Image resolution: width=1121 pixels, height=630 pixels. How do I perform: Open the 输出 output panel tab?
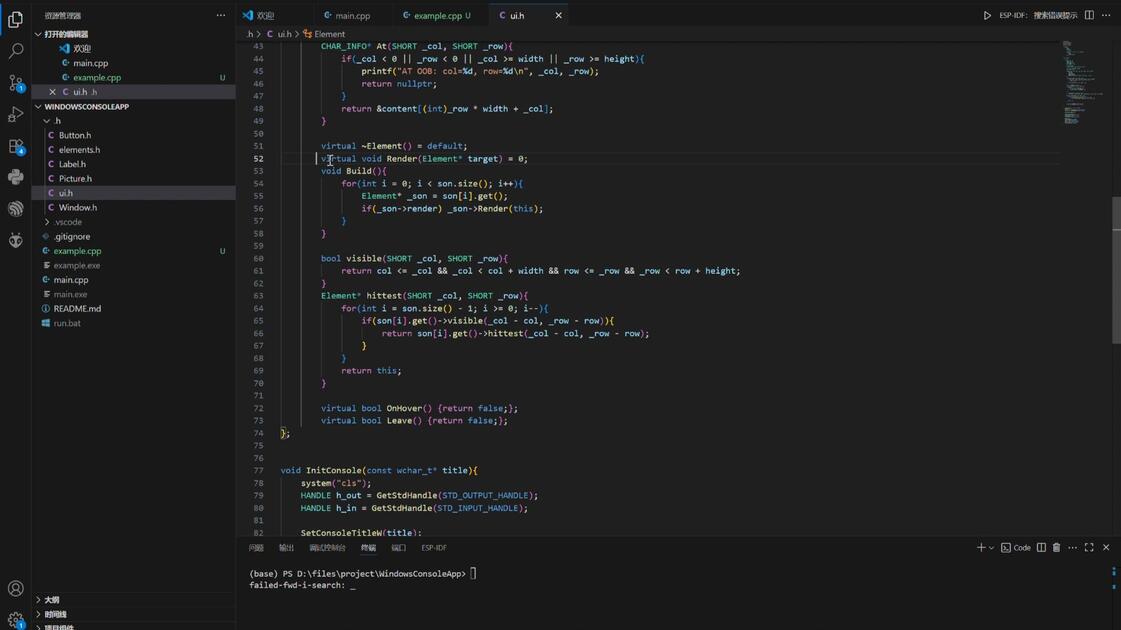(x=286, y=548)
